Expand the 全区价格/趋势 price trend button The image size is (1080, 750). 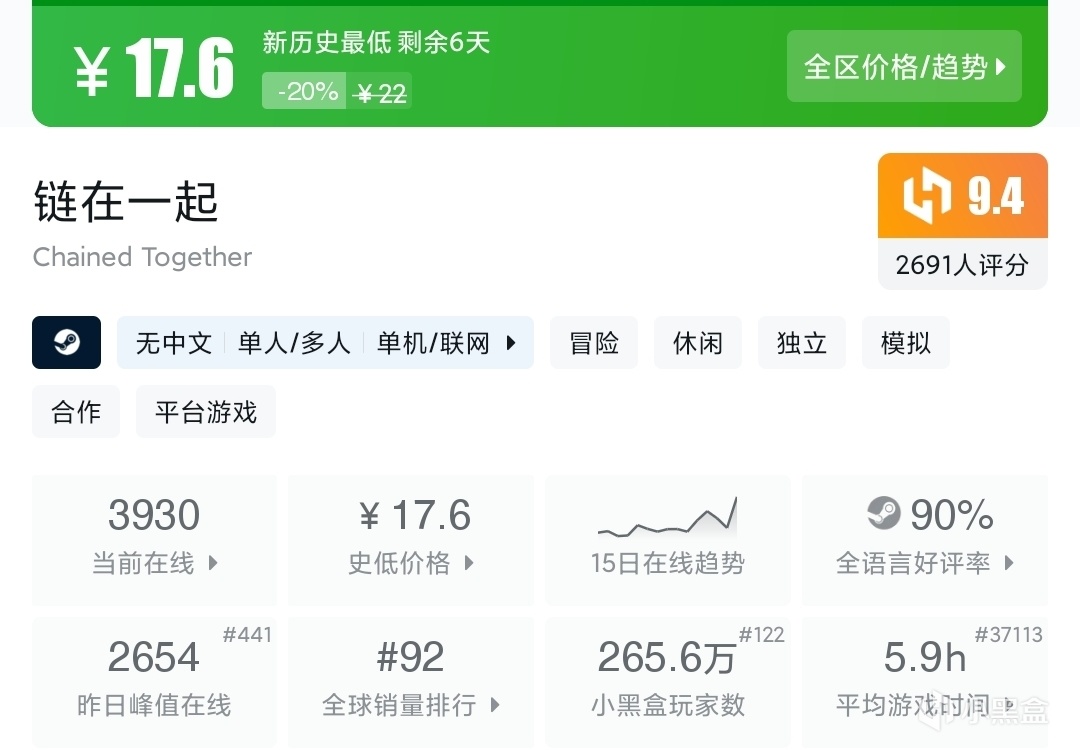coord(904,67)
